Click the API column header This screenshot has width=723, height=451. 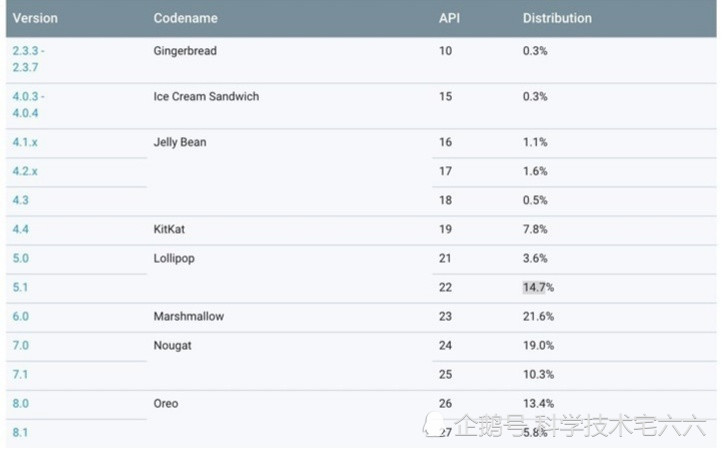(449, 18)
